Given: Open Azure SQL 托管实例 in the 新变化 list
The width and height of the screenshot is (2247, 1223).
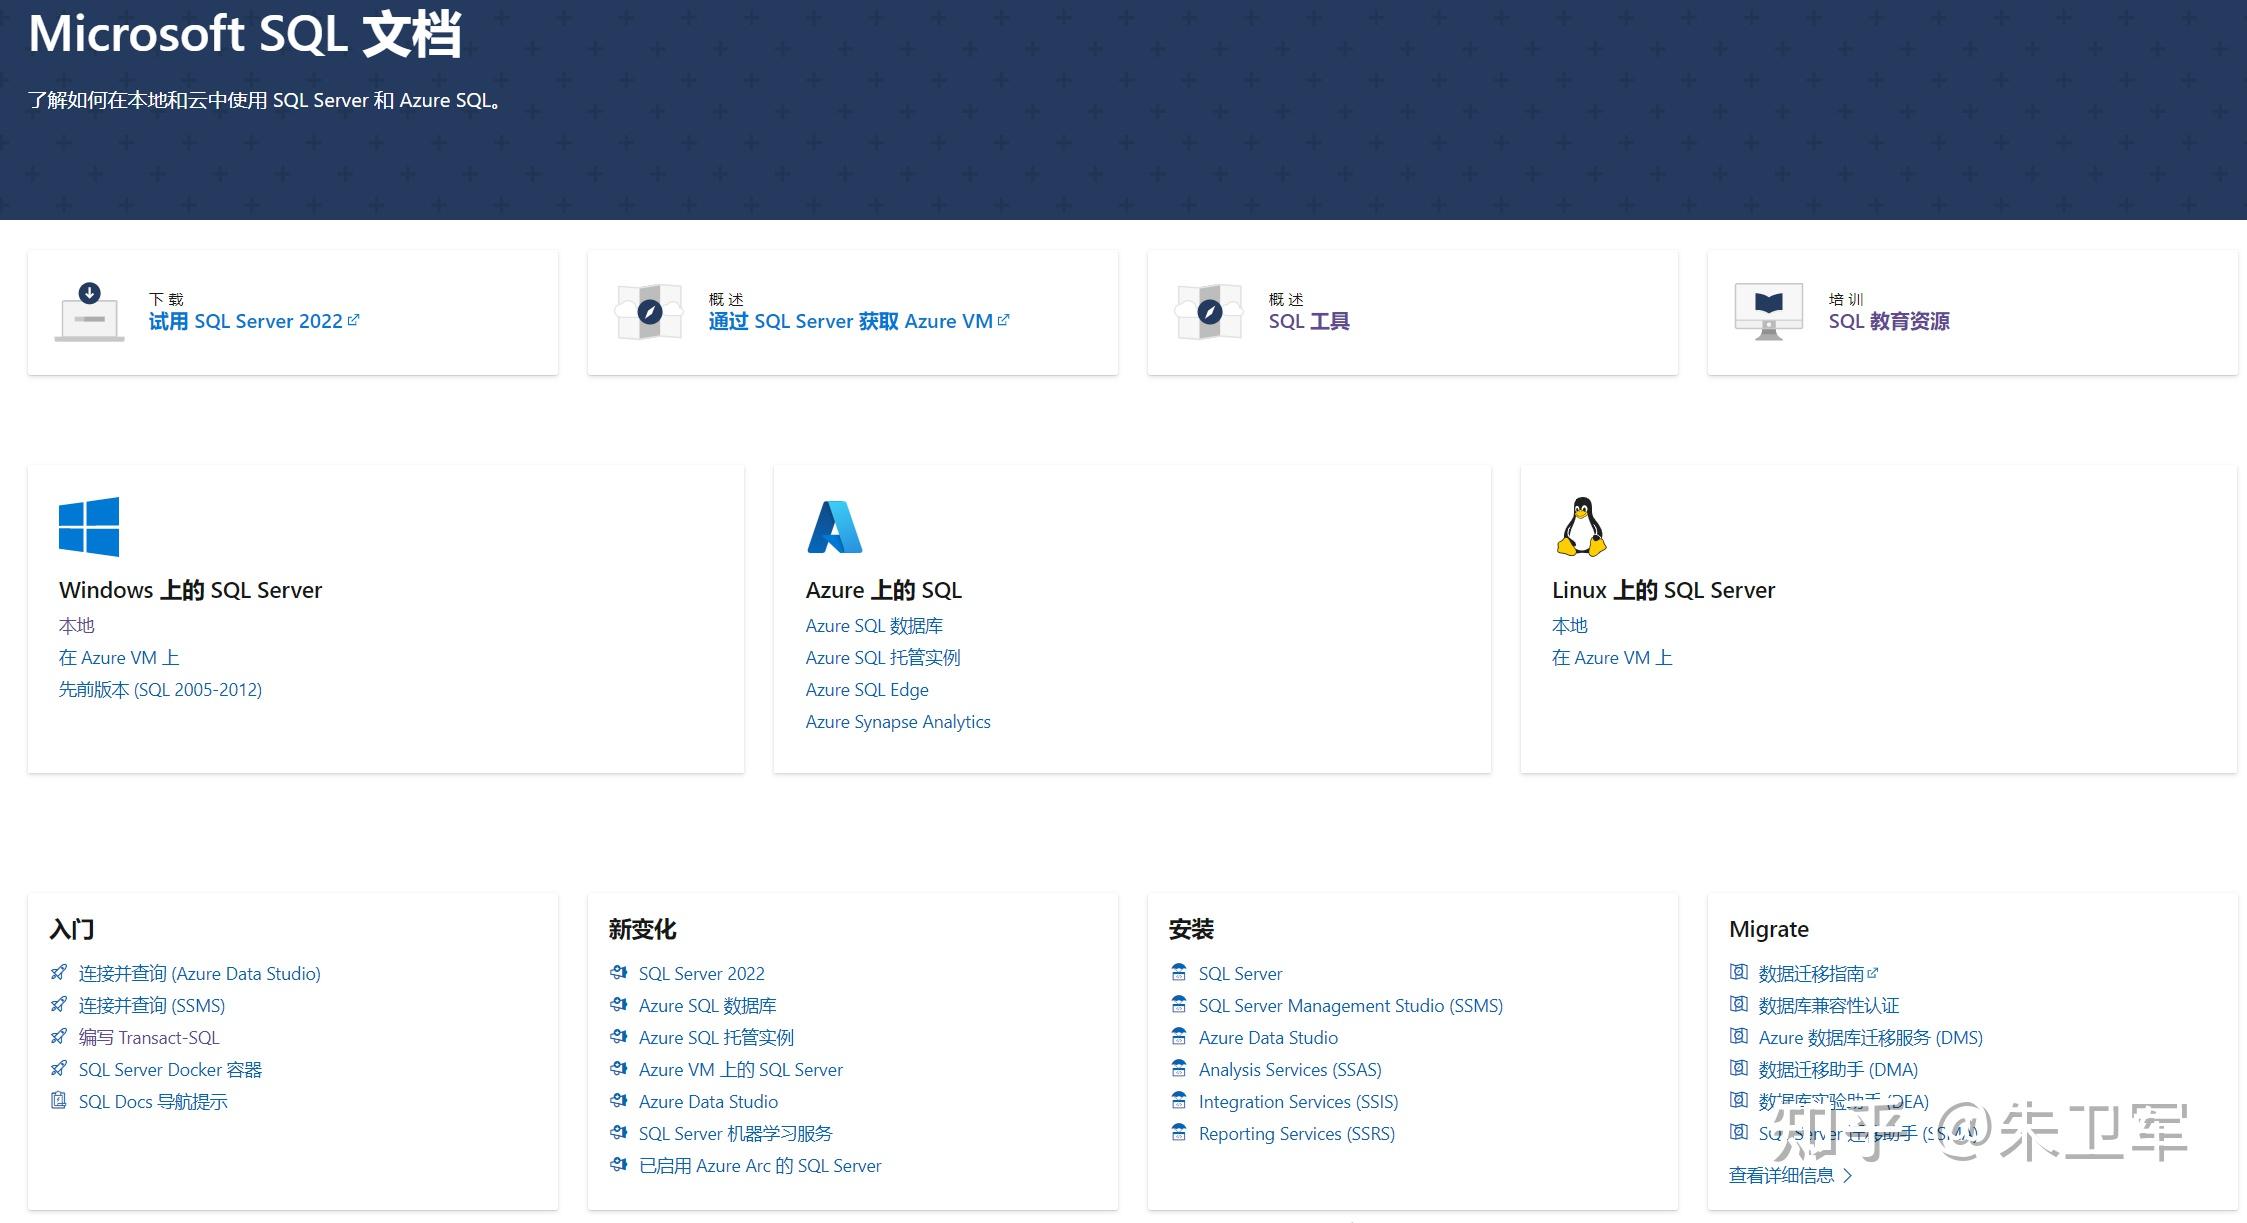Looking at the screenshot, I should [716, 1038].
